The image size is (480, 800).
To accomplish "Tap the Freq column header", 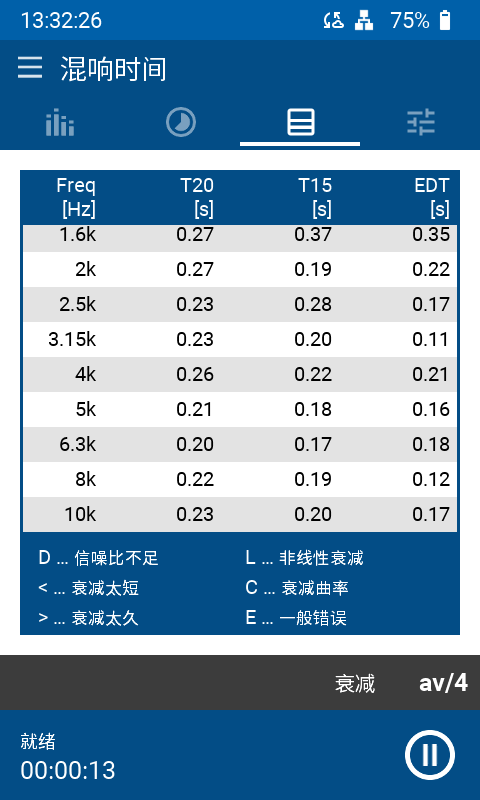I will pos(76,197).
